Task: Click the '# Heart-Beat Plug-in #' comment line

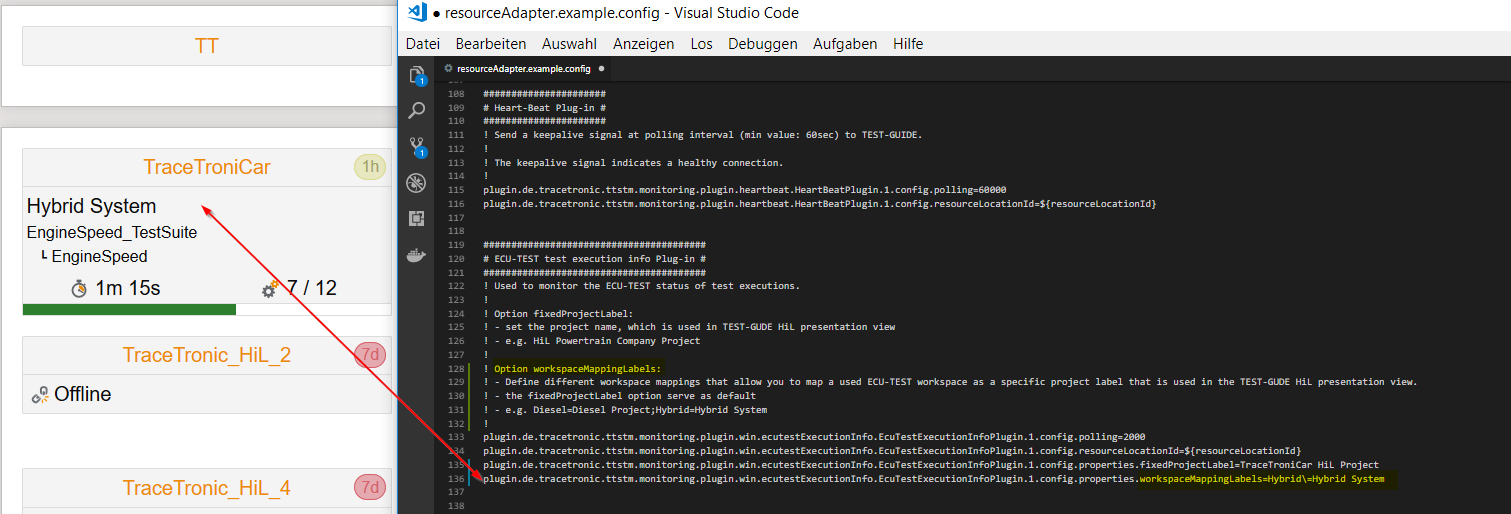Action: 545,107
